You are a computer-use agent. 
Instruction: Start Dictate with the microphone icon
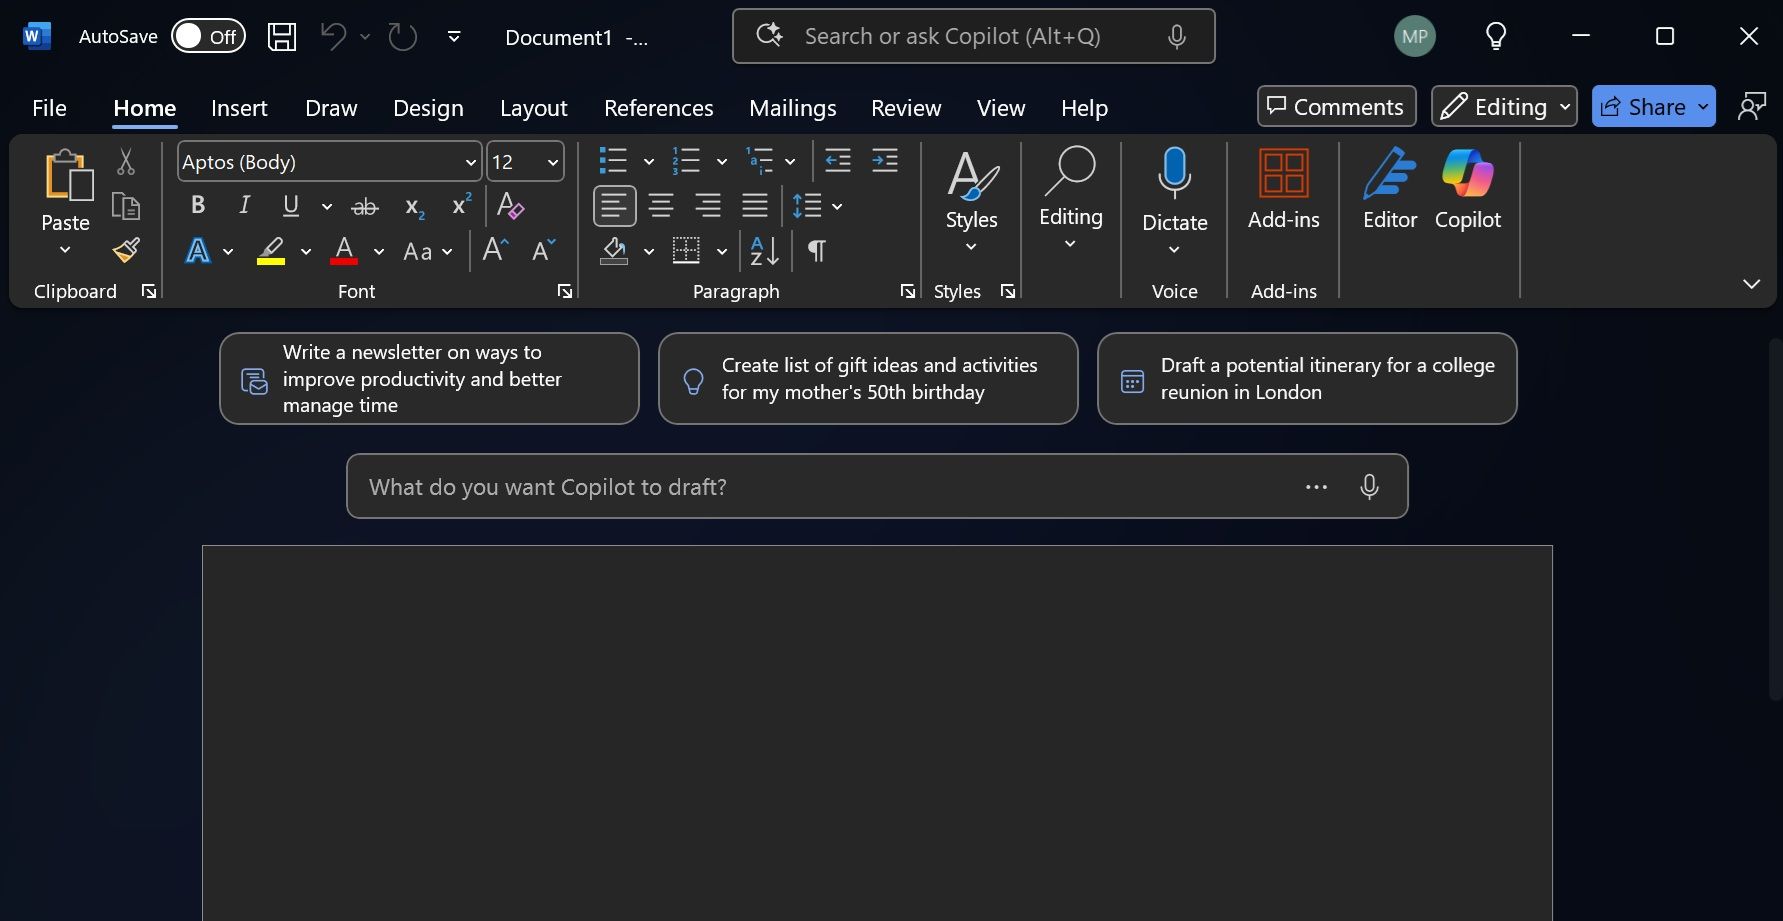[x=1174, y=175]
